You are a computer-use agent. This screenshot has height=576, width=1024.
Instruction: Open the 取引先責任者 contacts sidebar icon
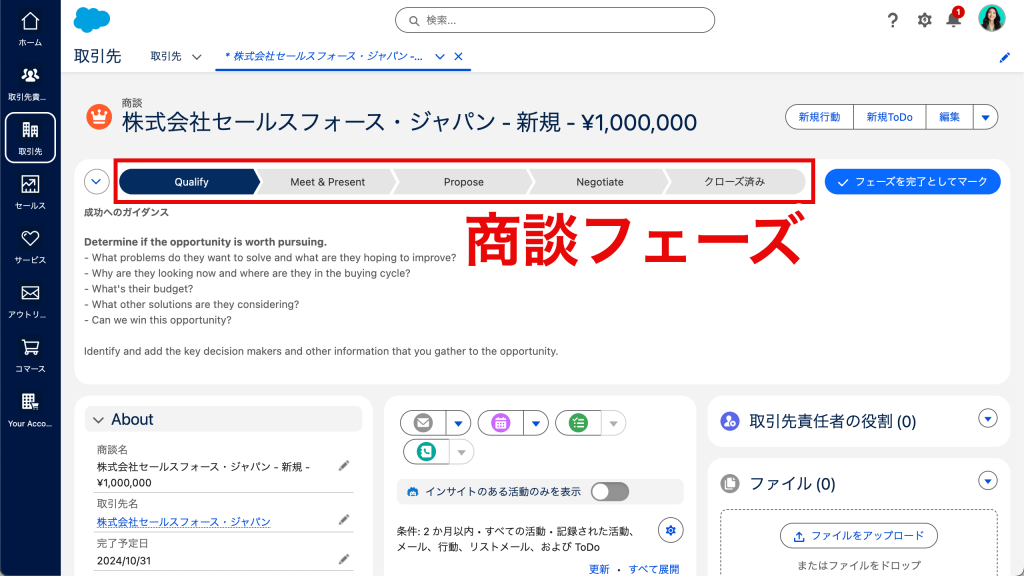pyautogui.click(x=30, y=84)
